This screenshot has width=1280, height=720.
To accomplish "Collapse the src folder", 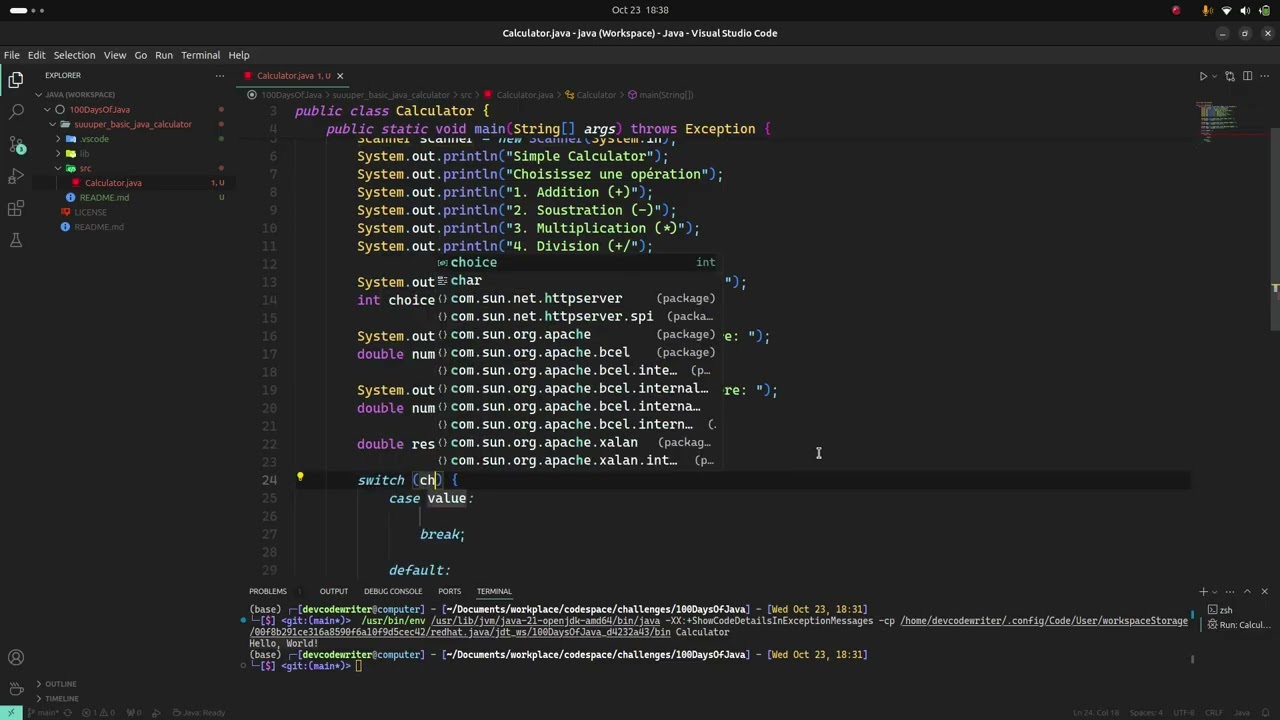I will click(85, 168).
